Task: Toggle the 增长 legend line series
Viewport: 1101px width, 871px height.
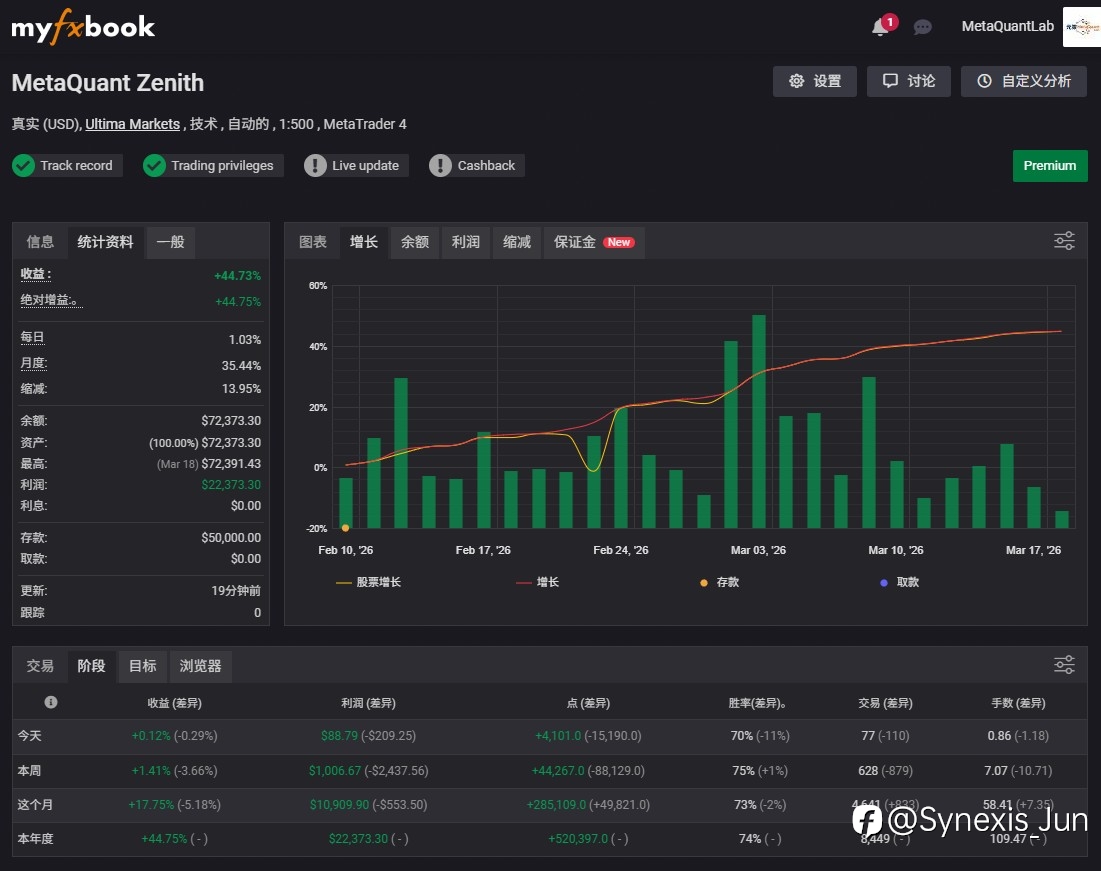Action: [537, 582]
